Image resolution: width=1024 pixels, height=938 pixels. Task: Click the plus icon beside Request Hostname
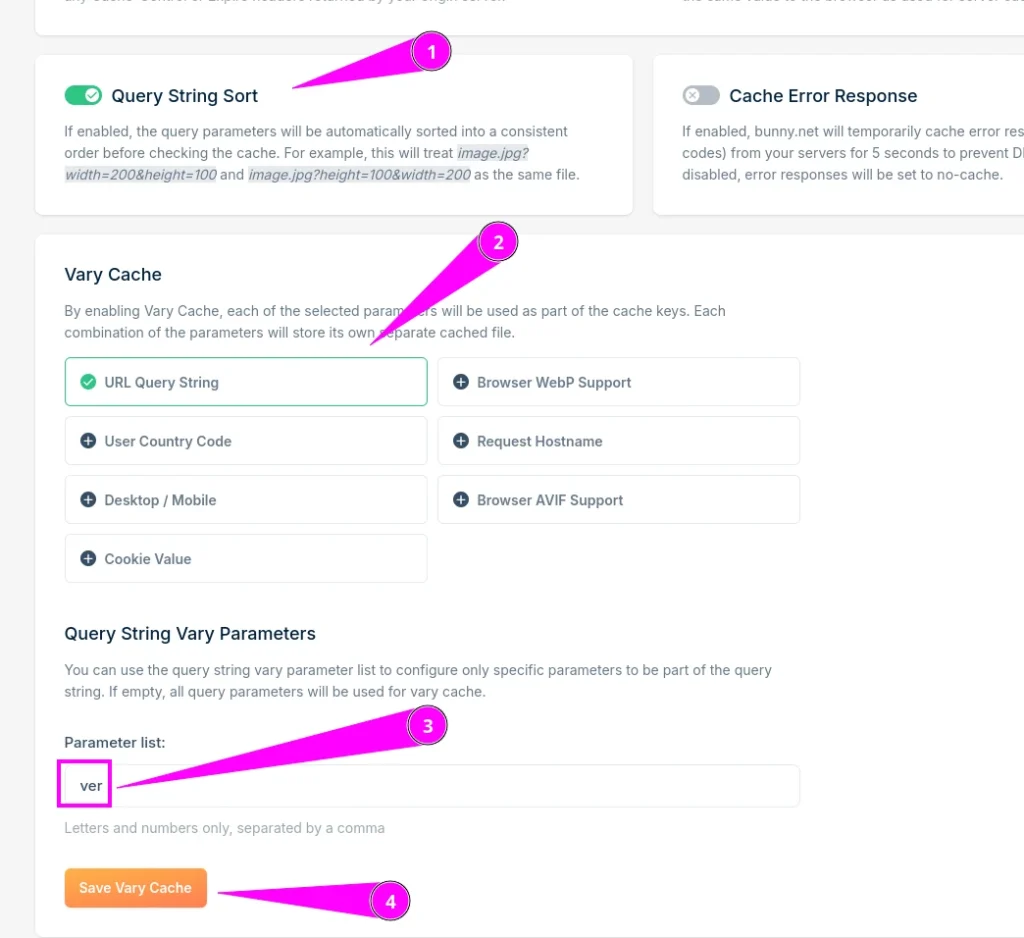pyautogui.click(x=461, y=440)
